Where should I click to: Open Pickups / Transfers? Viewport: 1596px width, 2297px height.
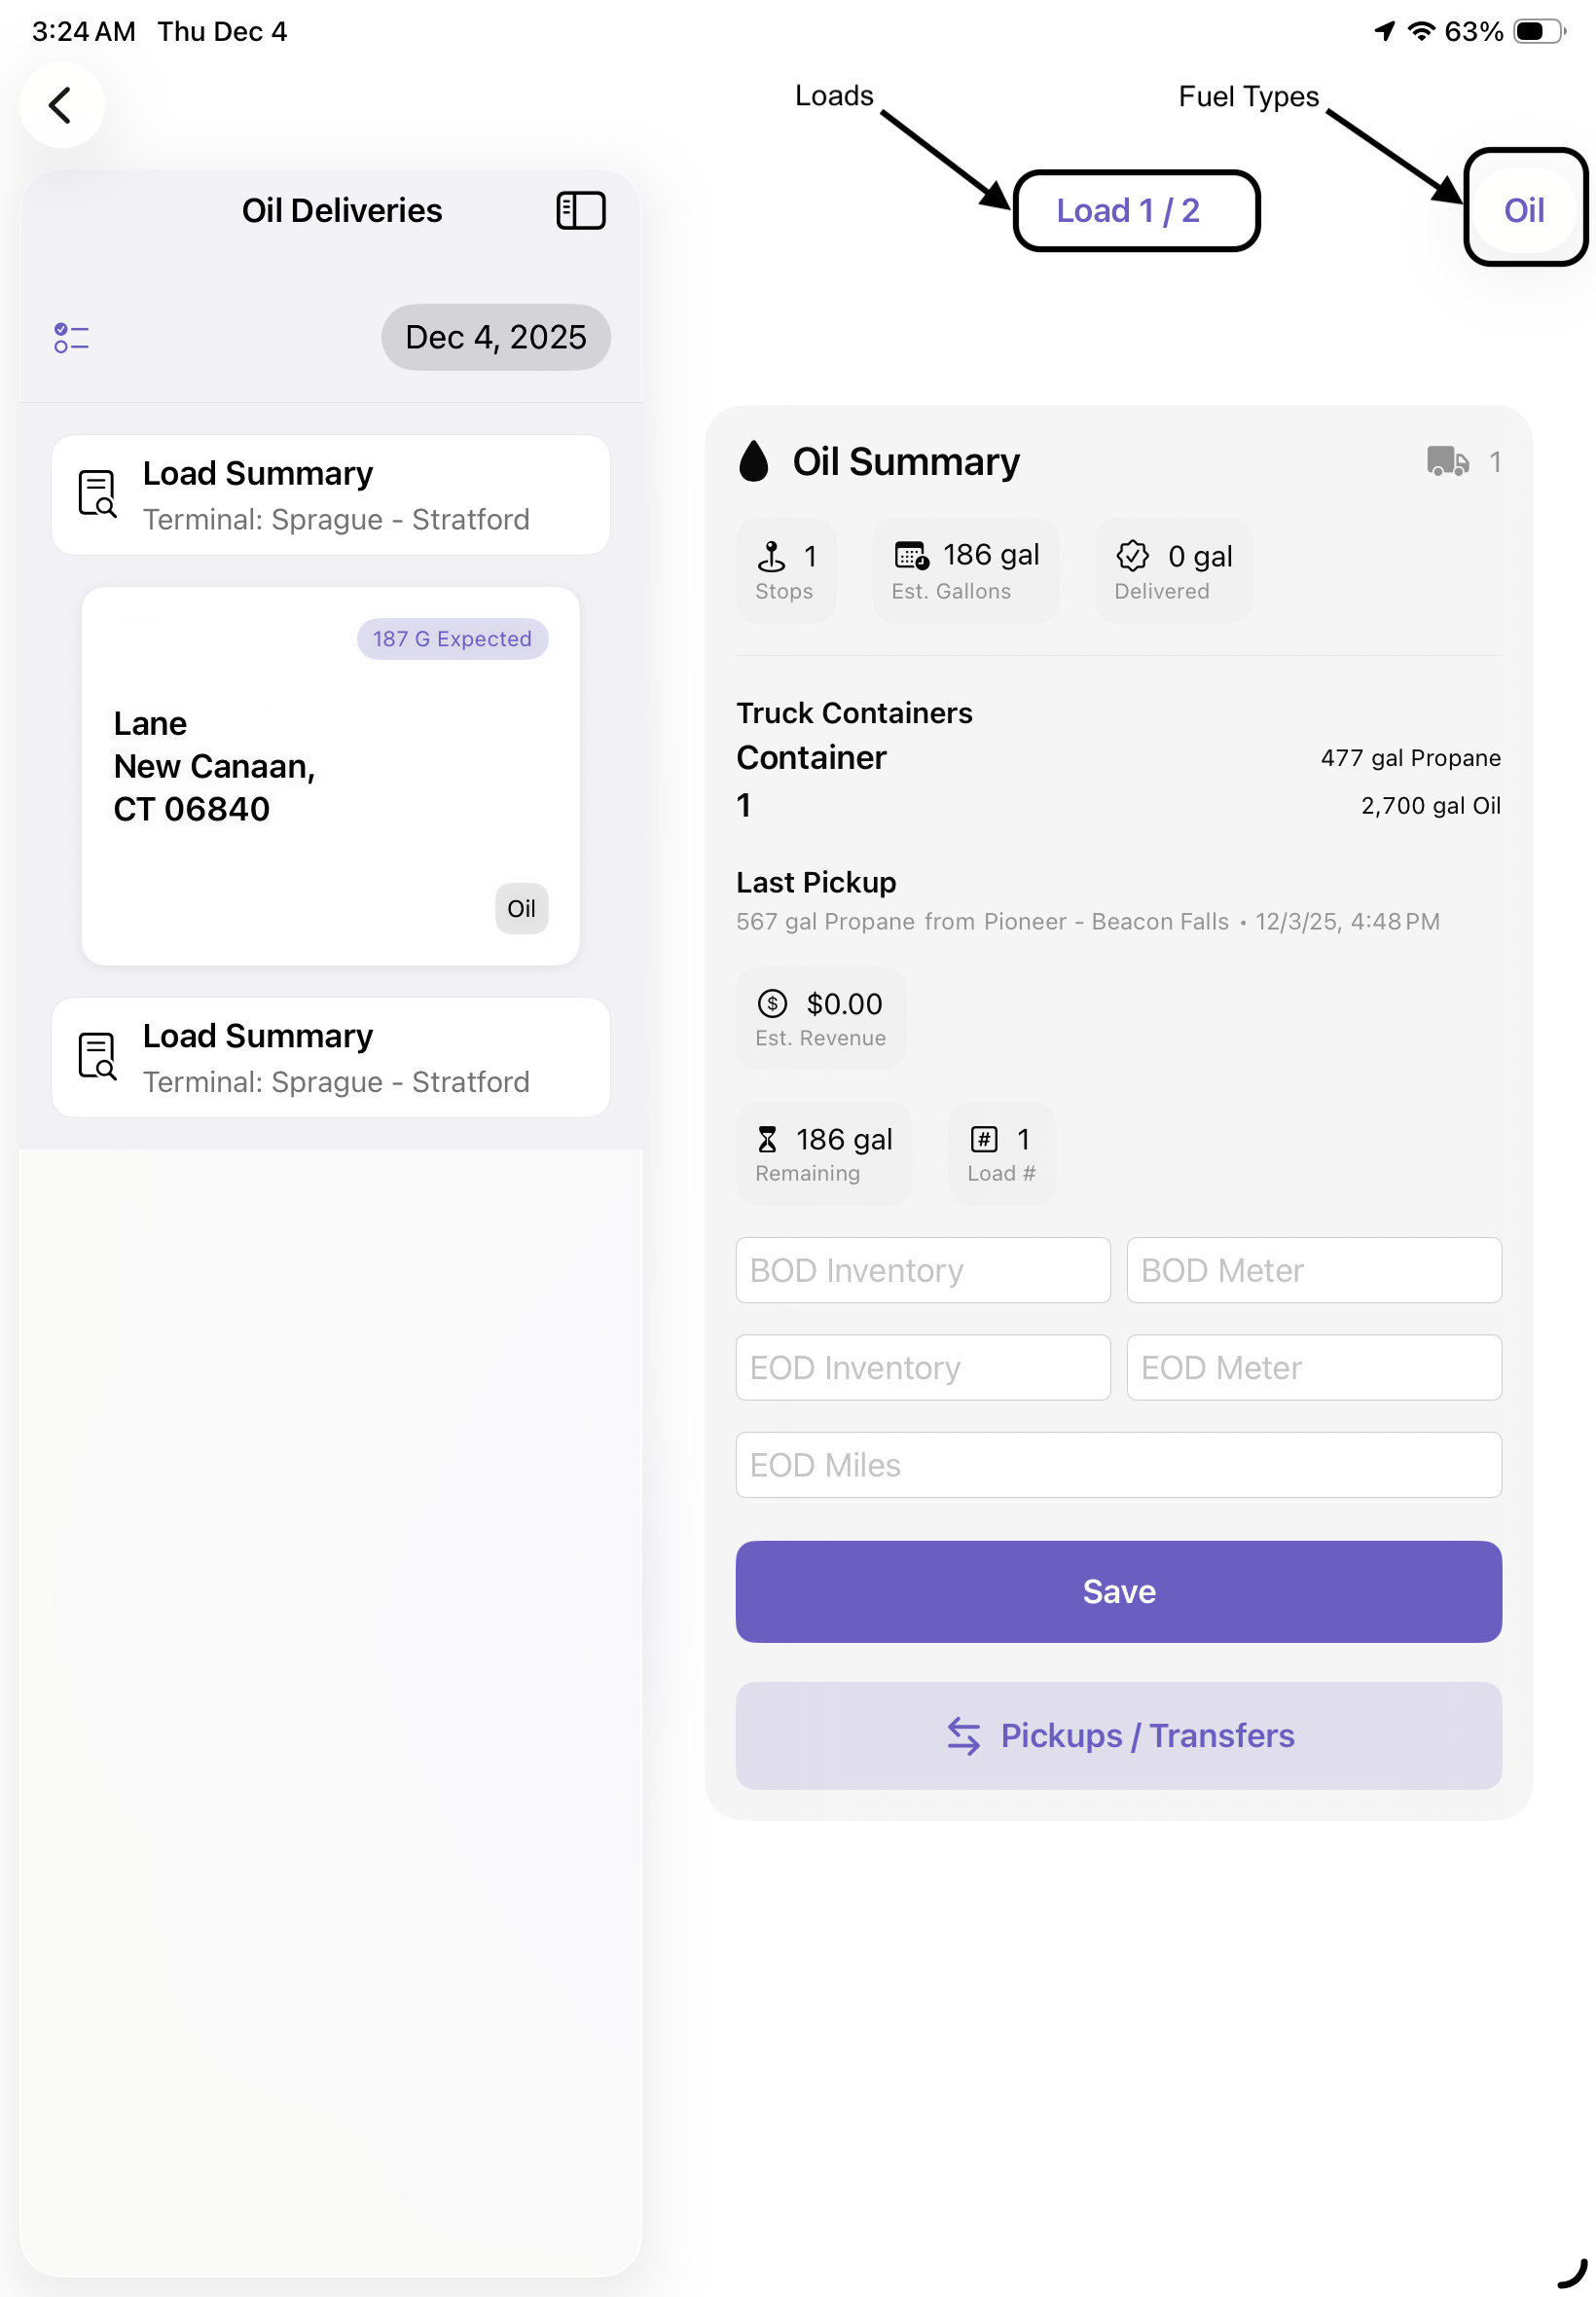1118,1735
